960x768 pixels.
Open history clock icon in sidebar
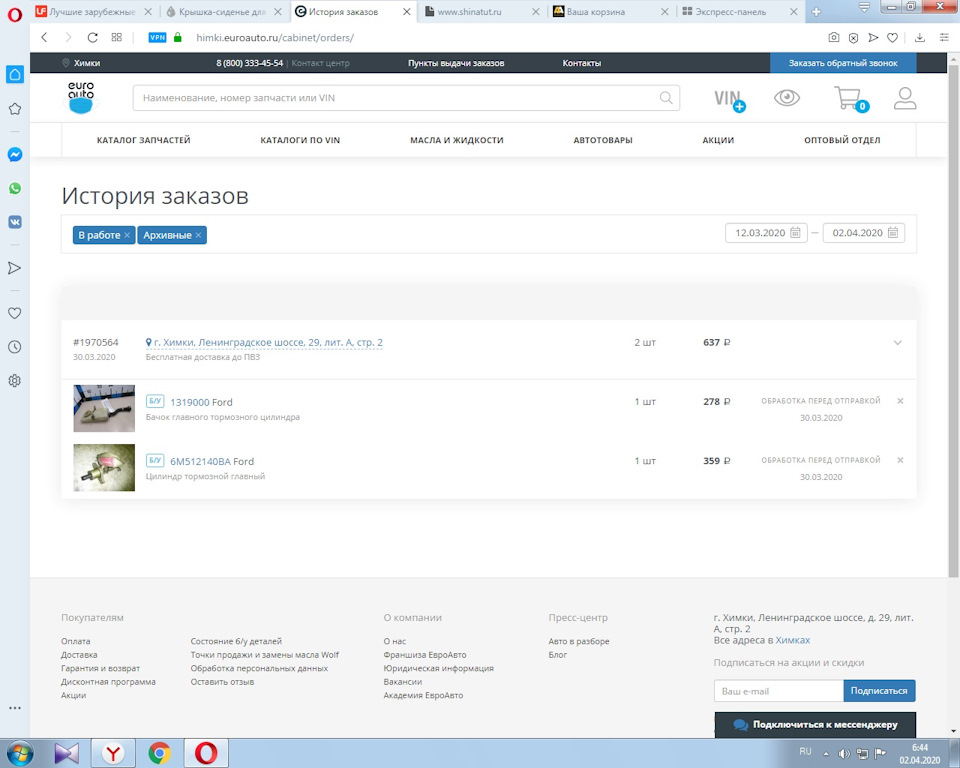pos(15,347)
